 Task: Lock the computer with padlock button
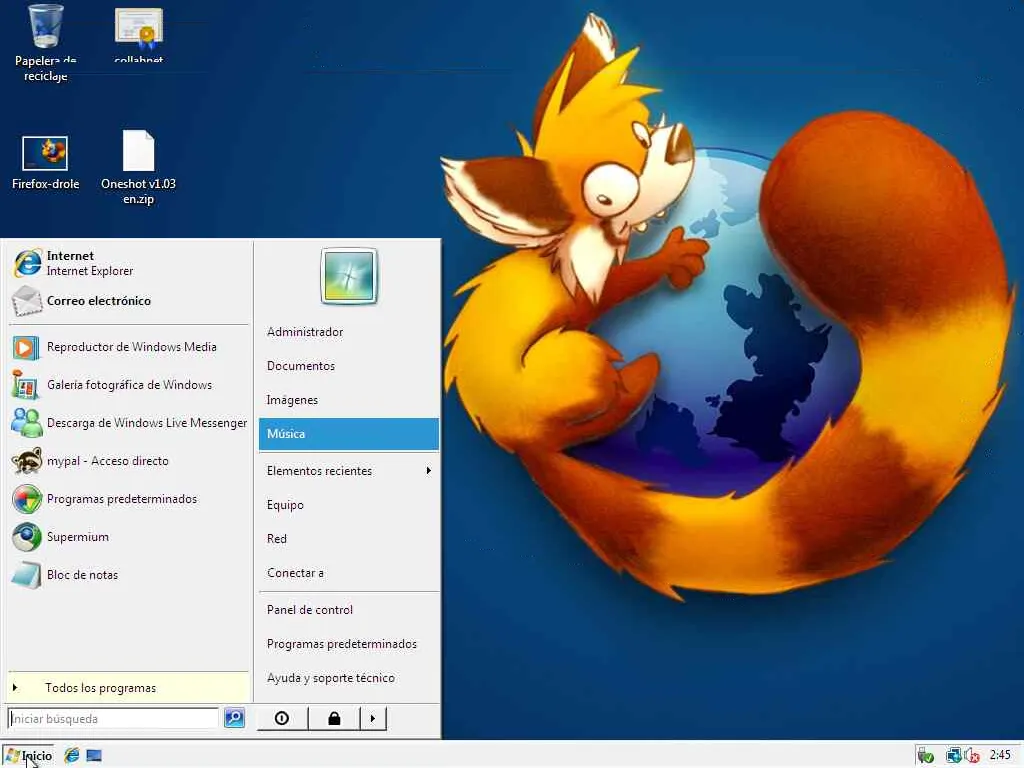coord(334,718)
